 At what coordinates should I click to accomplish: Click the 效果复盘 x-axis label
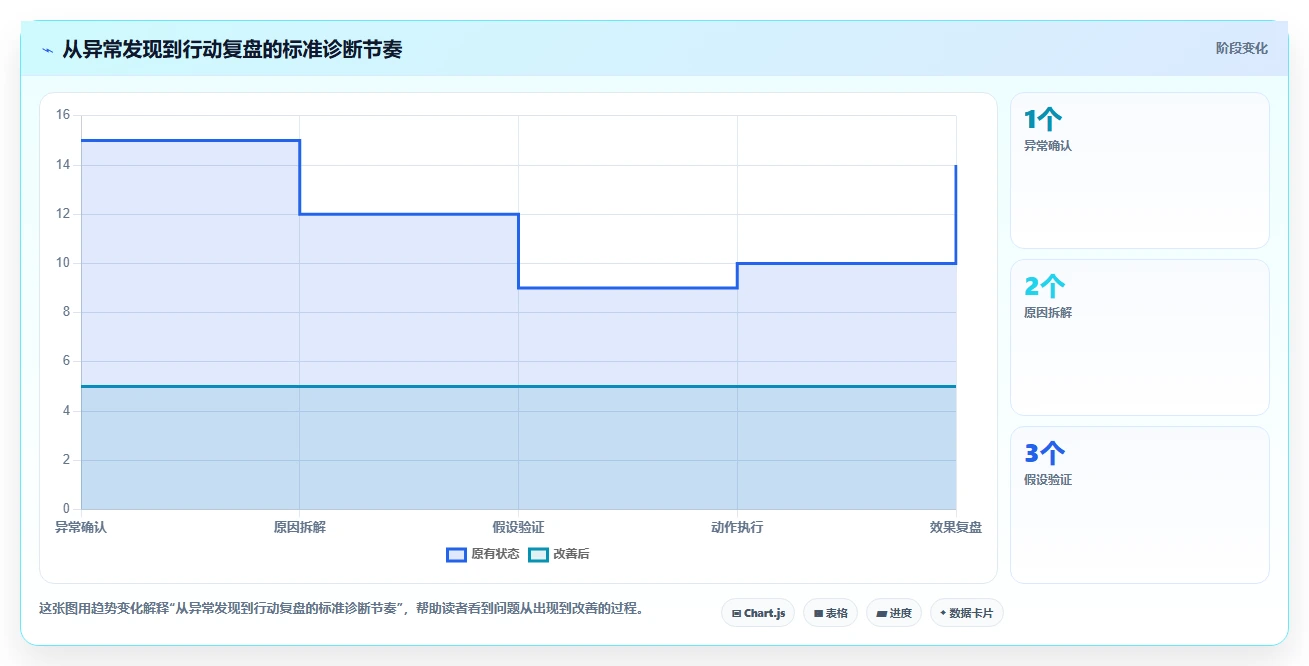[956, 527]
